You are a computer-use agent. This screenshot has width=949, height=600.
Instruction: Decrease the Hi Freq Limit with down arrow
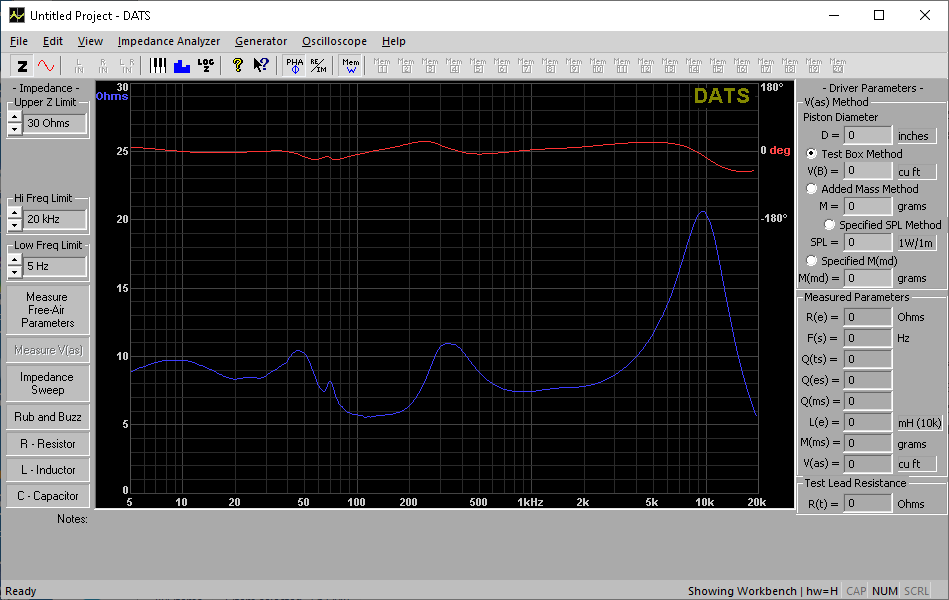click(14, 225)
